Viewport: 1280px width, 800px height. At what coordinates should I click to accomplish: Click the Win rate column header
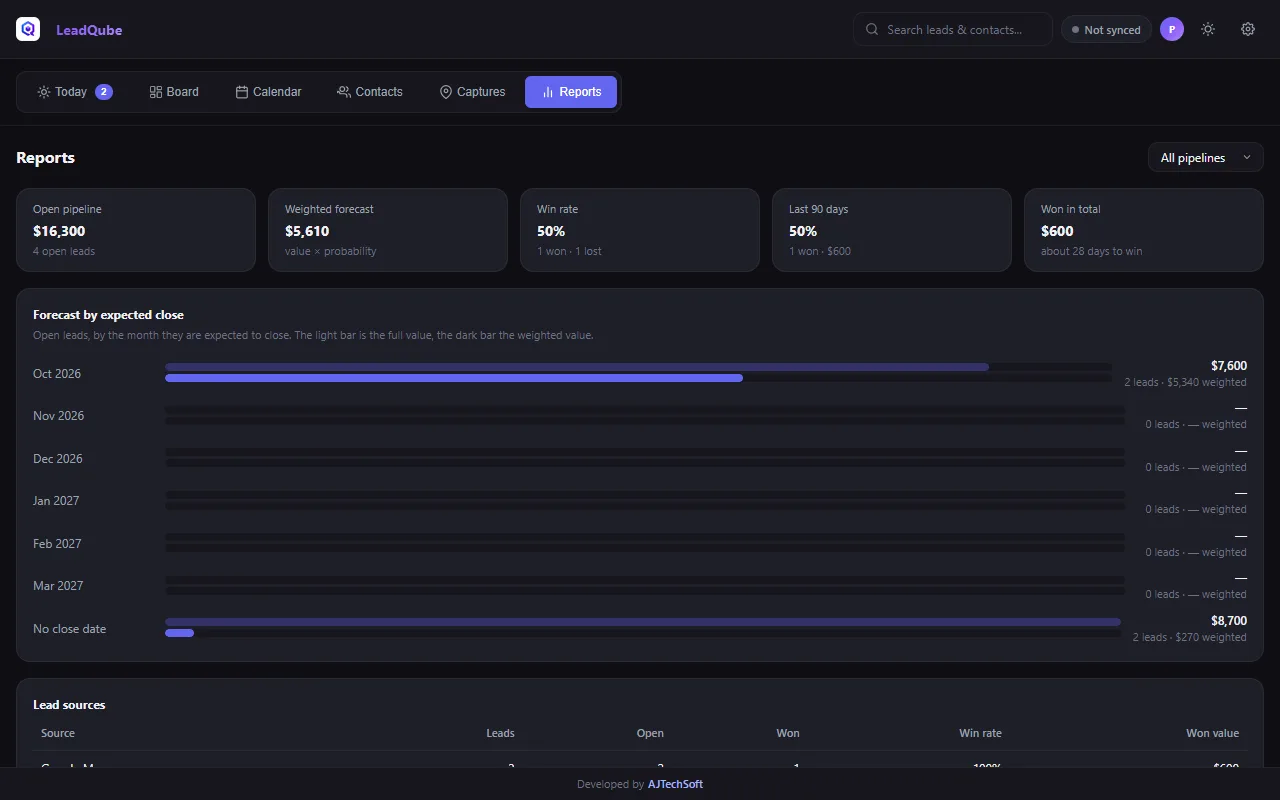click(980, 733)
